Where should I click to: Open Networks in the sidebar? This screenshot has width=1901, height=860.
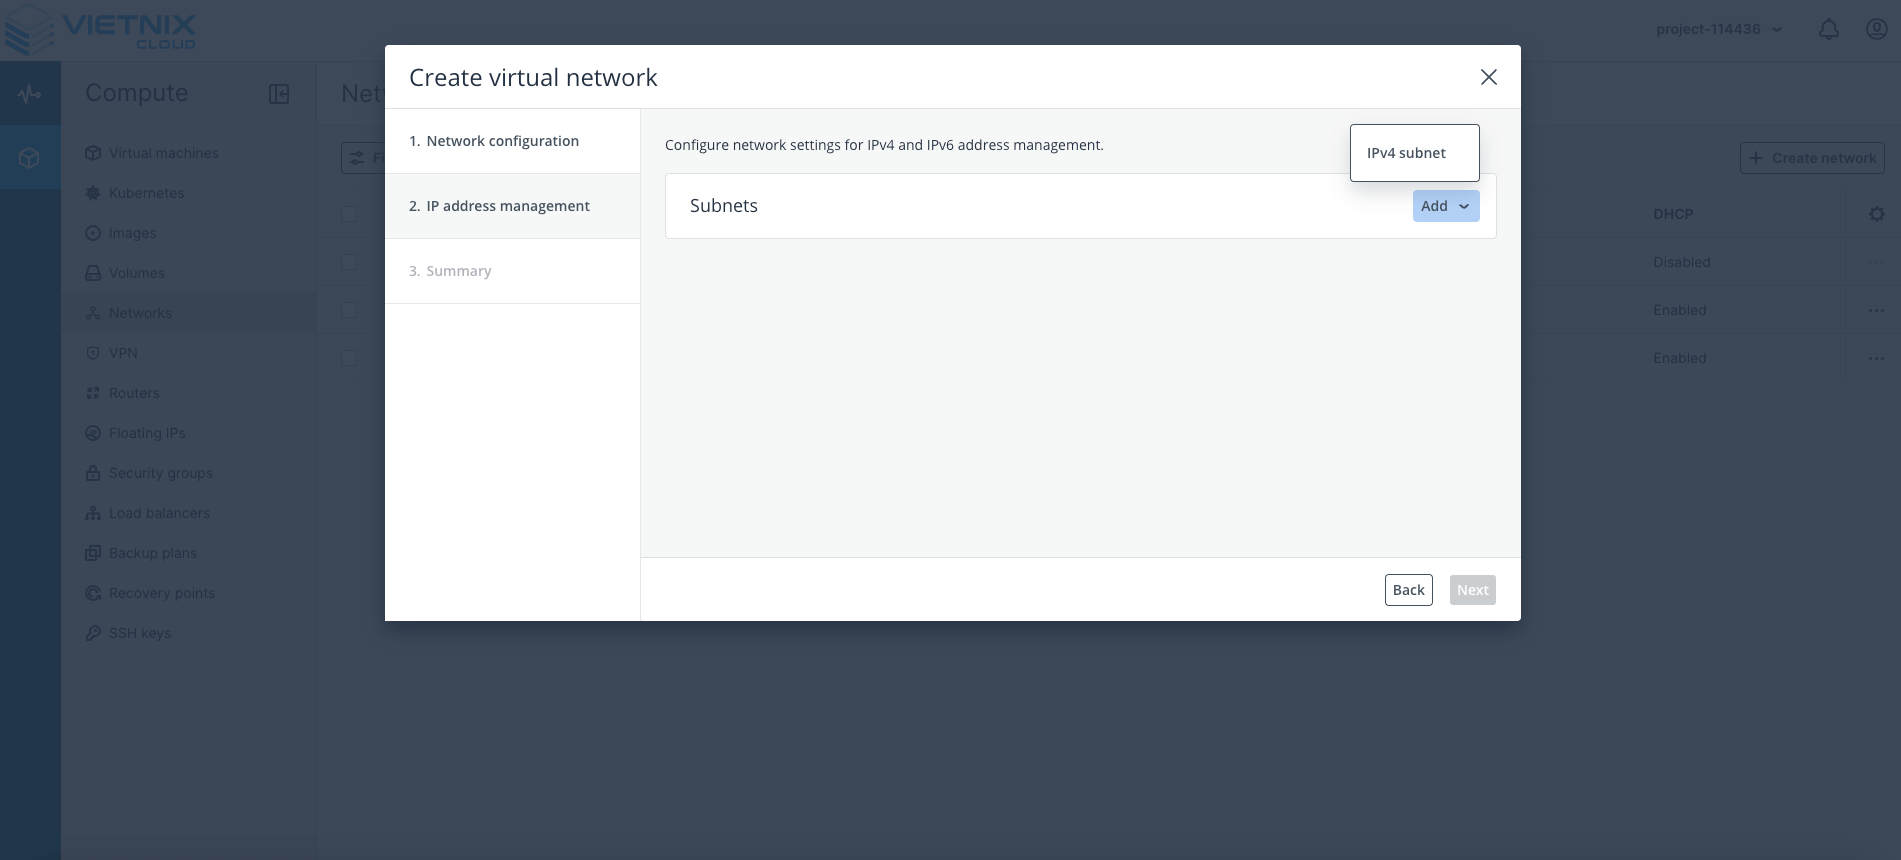coord(188,313)
